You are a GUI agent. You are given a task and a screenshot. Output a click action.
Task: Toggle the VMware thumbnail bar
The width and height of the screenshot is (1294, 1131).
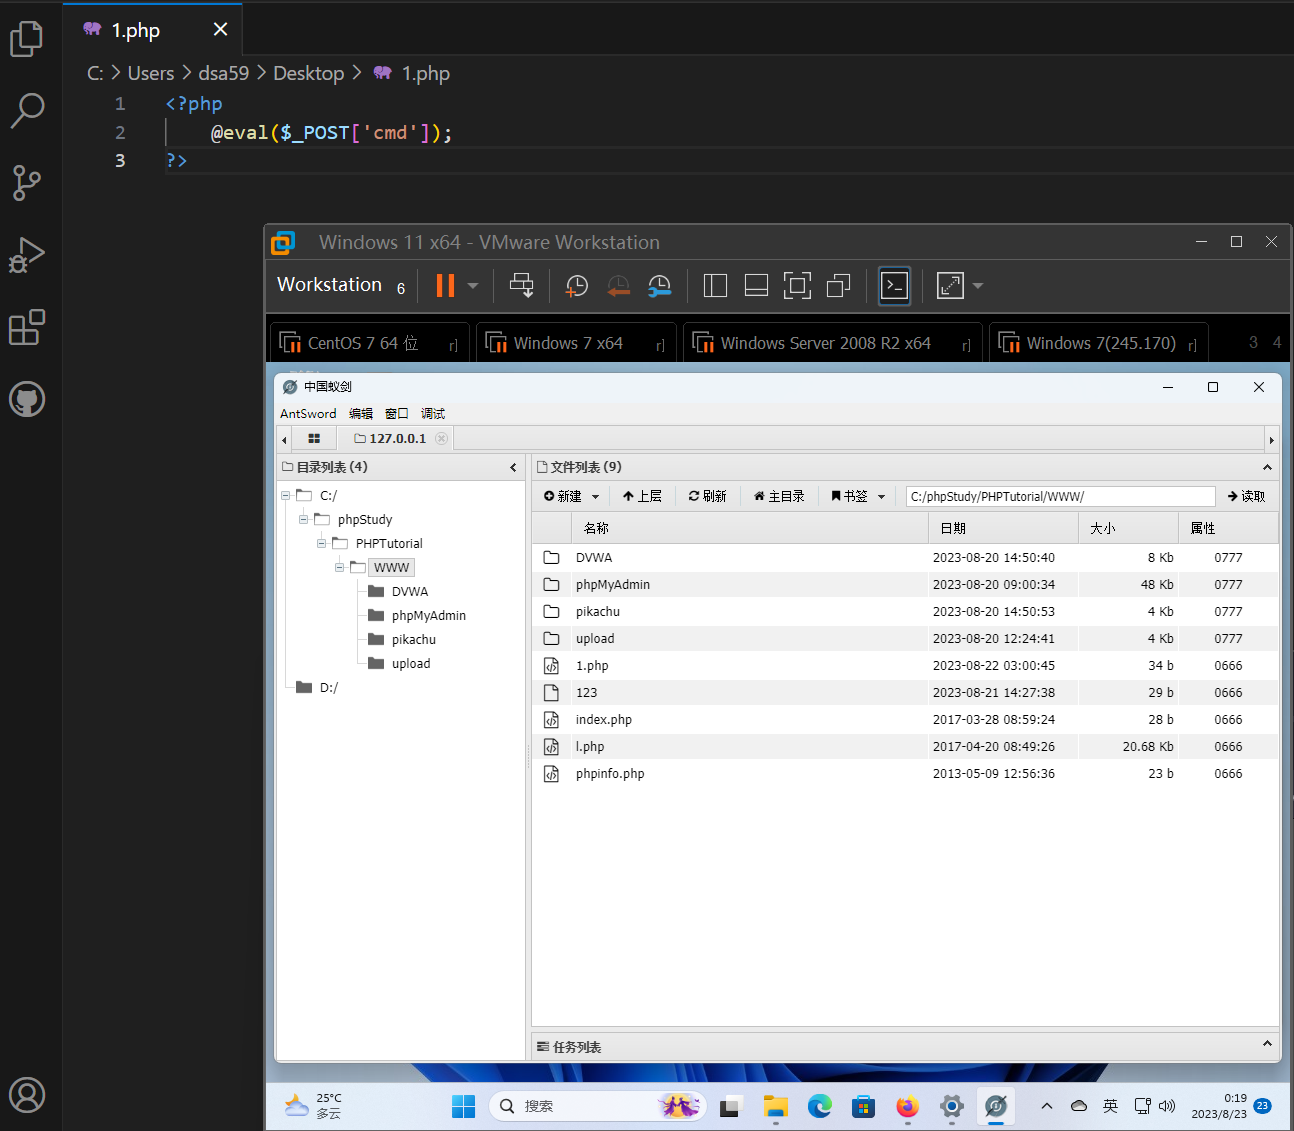click(756, 286)
